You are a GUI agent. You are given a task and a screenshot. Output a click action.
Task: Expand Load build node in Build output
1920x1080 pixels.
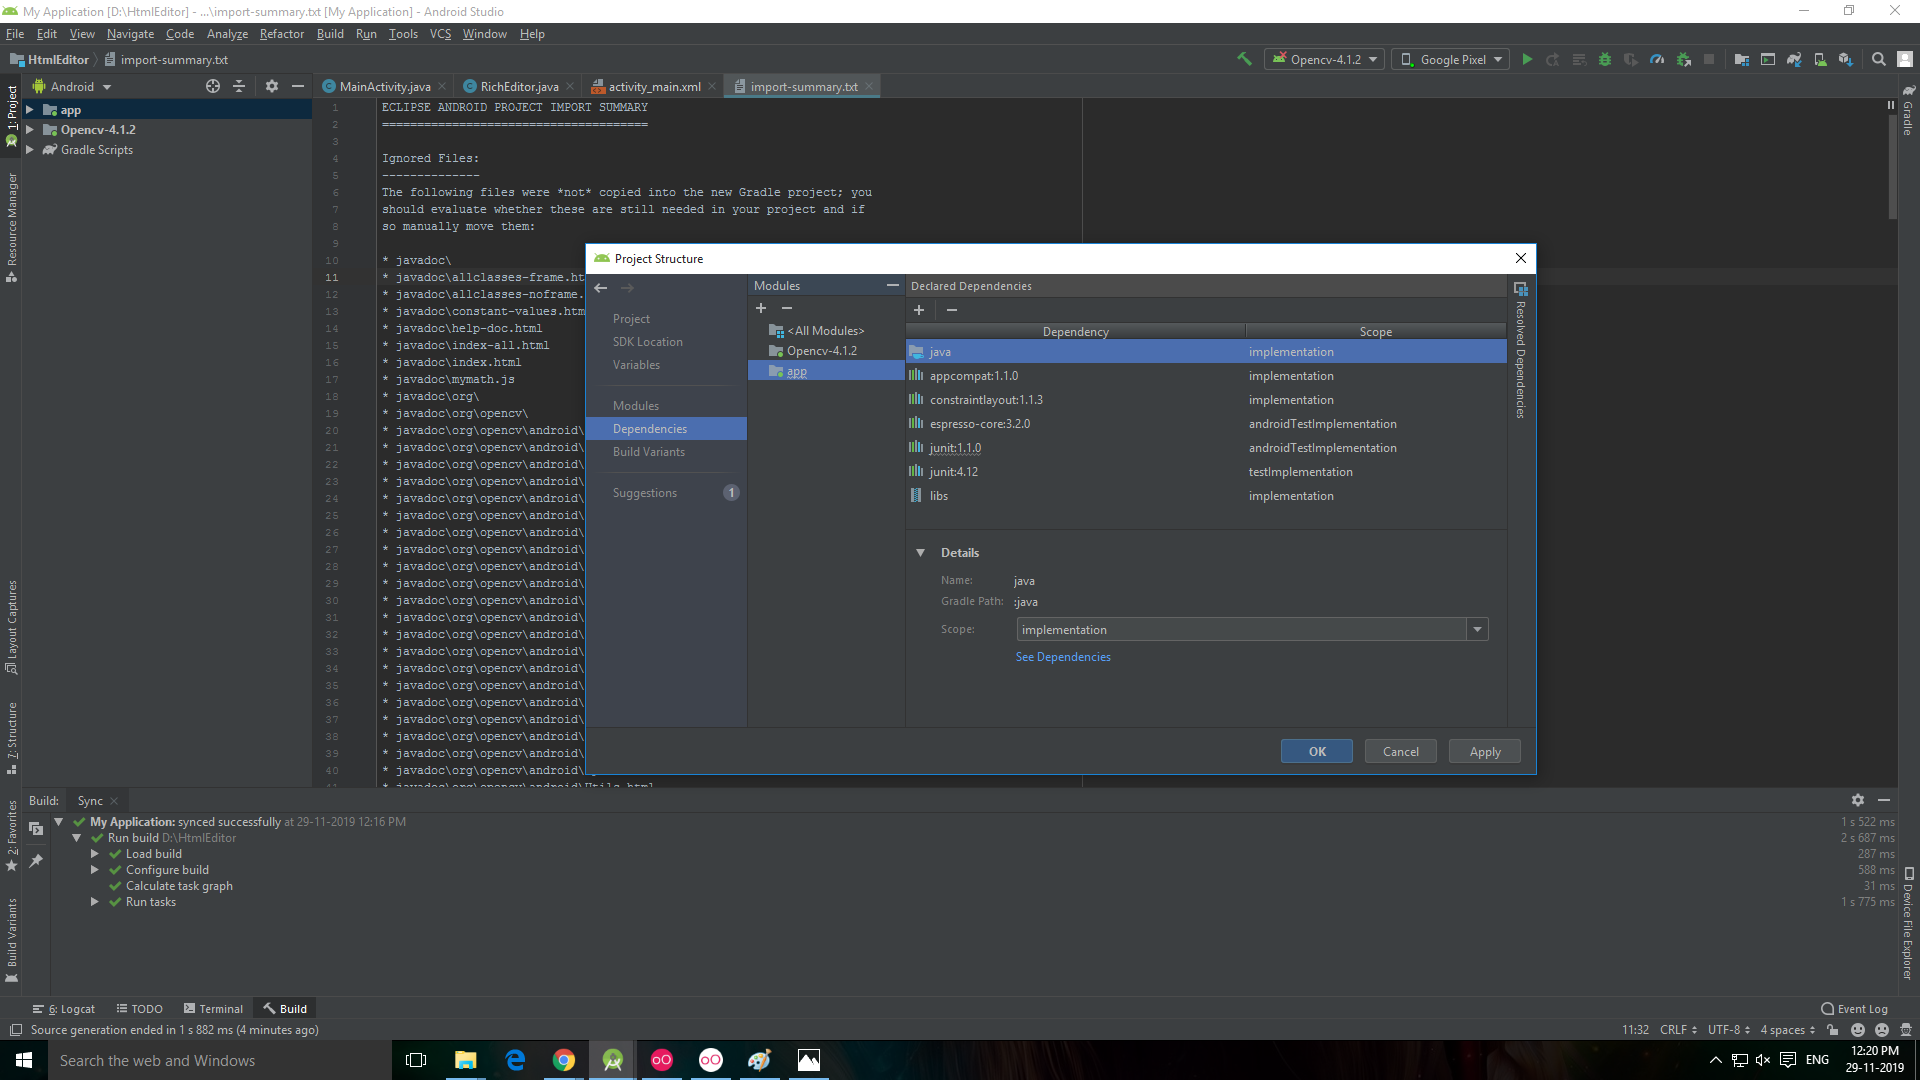[x=95, y=853]
